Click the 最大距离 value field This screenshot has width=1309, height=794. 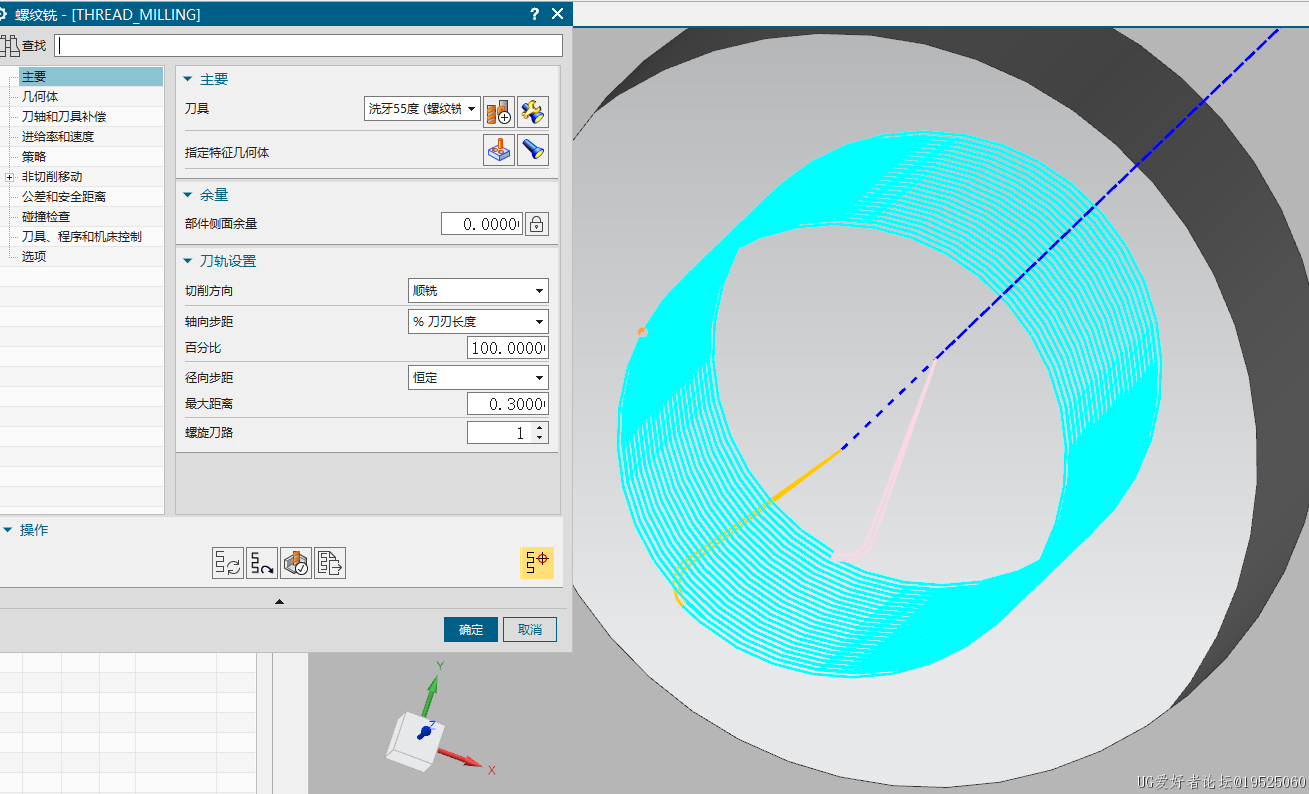(508, 404)
